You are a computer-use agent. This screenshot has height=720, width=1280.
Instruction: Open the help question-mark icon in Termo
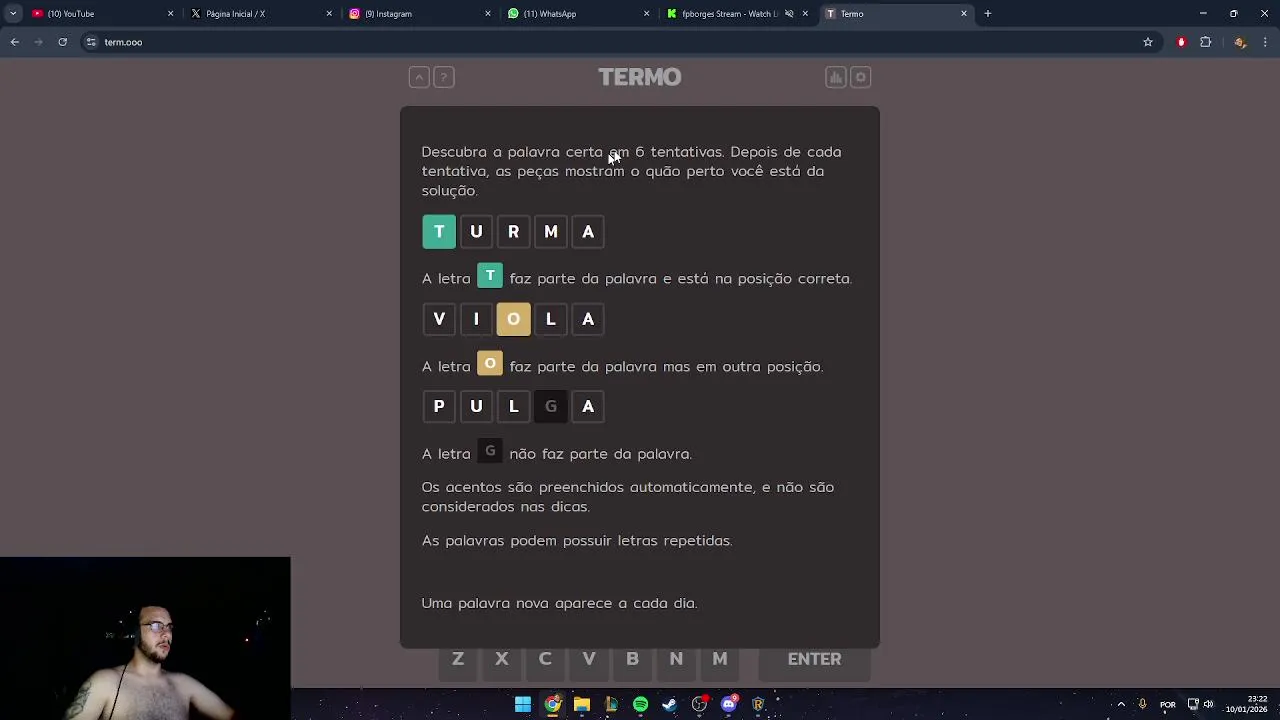click(x=444, y=77)
